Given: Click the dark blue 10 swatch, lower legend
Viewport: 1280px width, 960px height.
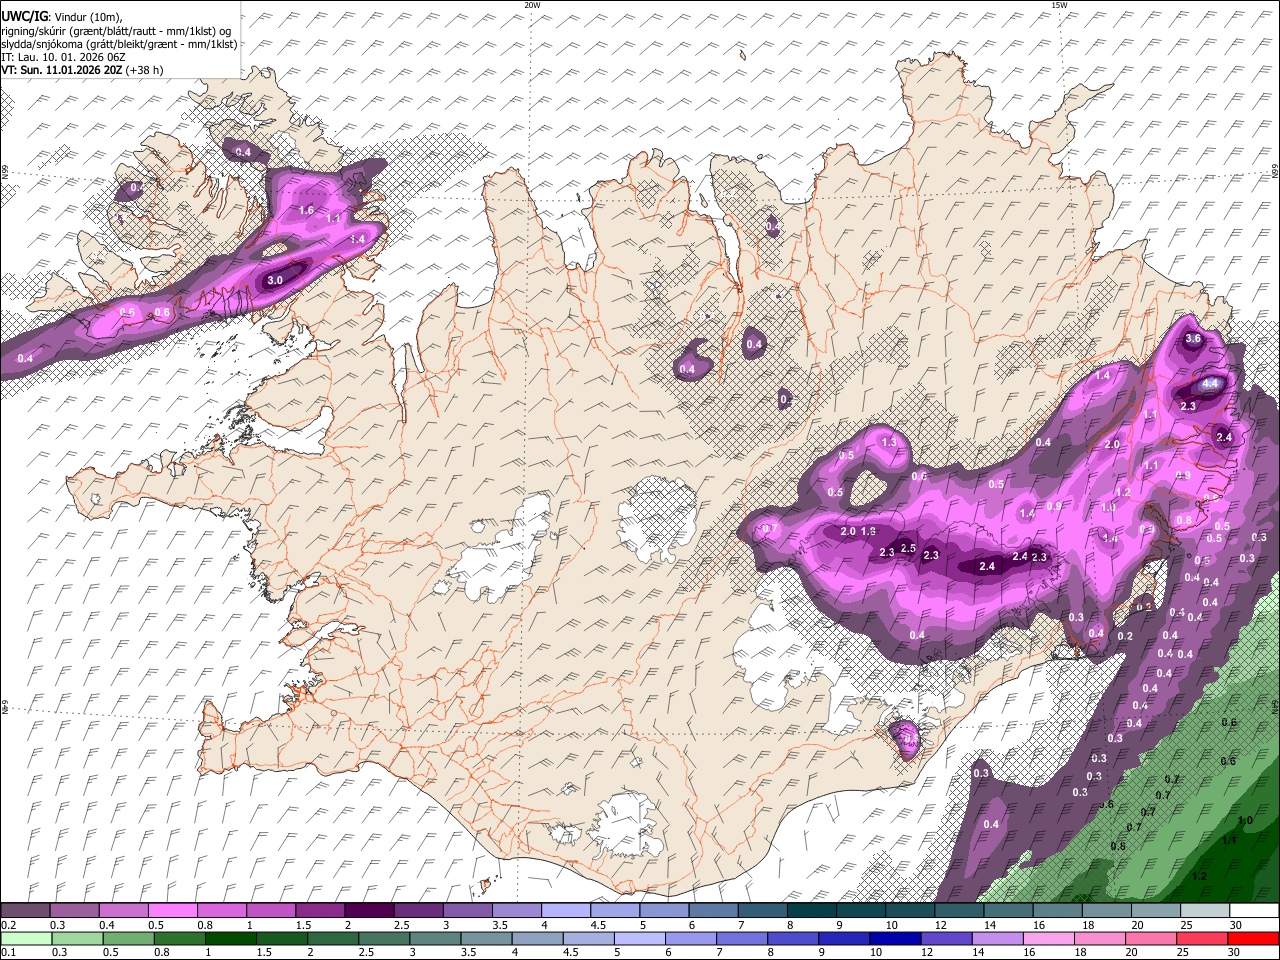Looking at the screenshot, I should 895,938.
